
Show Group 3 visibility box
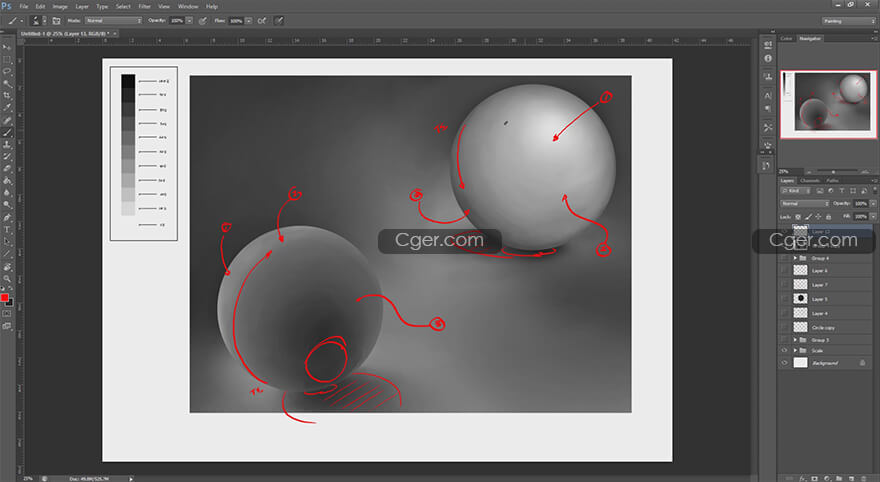point(785,339)
